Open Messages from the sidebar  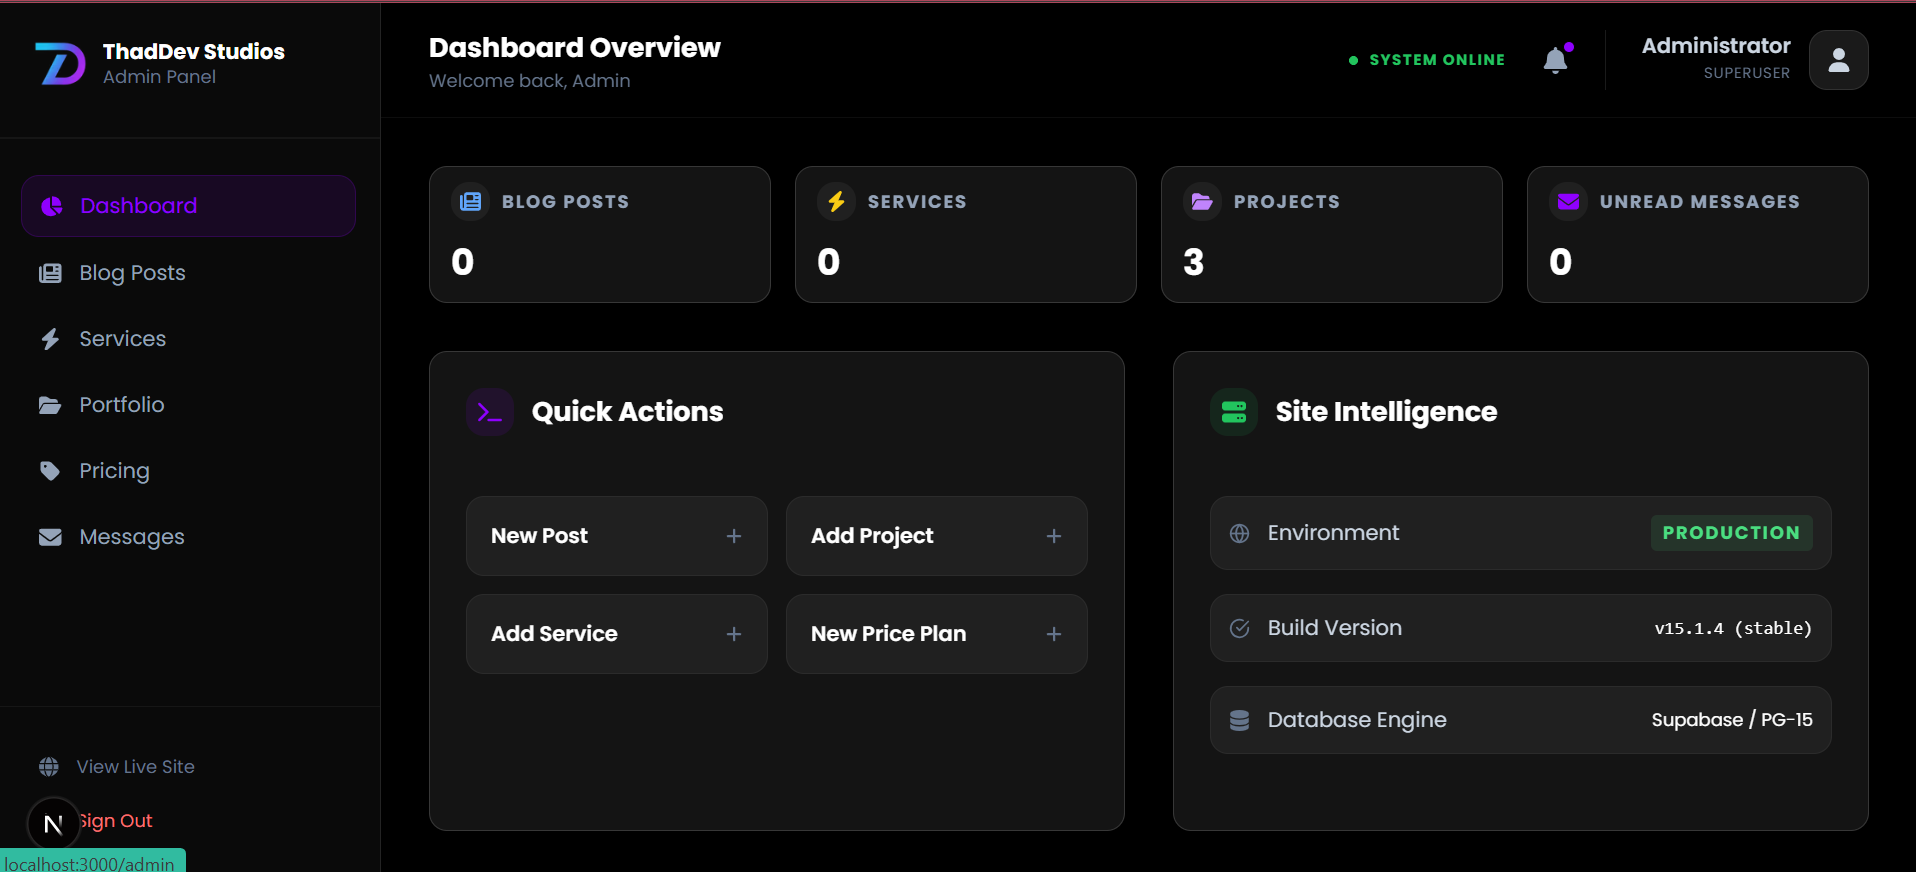click(131, 537)
